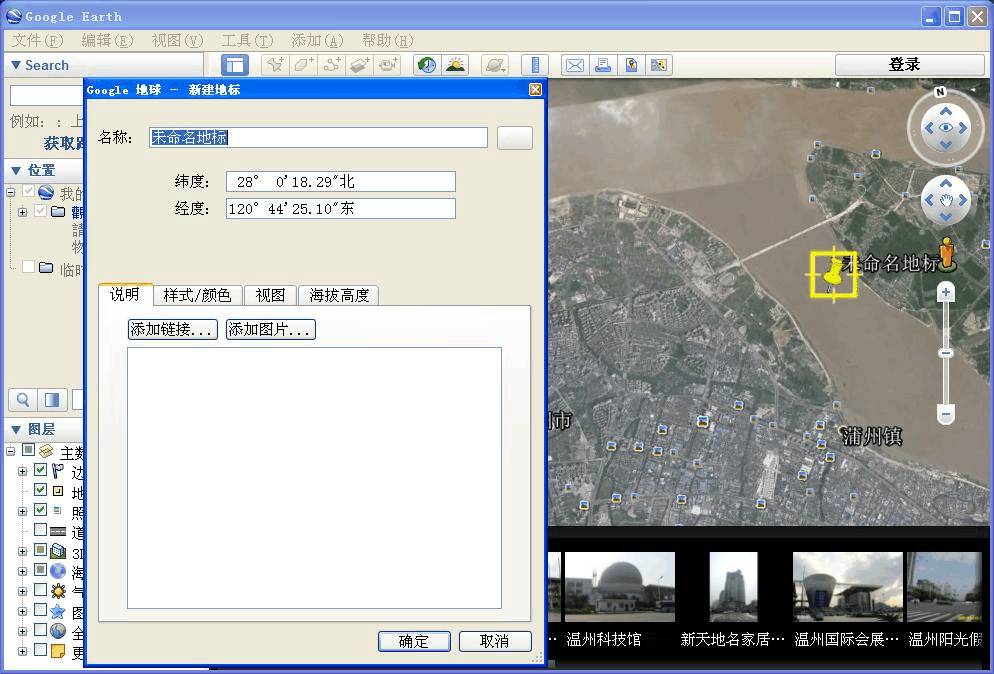Expand the weather sun layer node
This screenshot has width=994, height=674.
(x=23, y=592)
